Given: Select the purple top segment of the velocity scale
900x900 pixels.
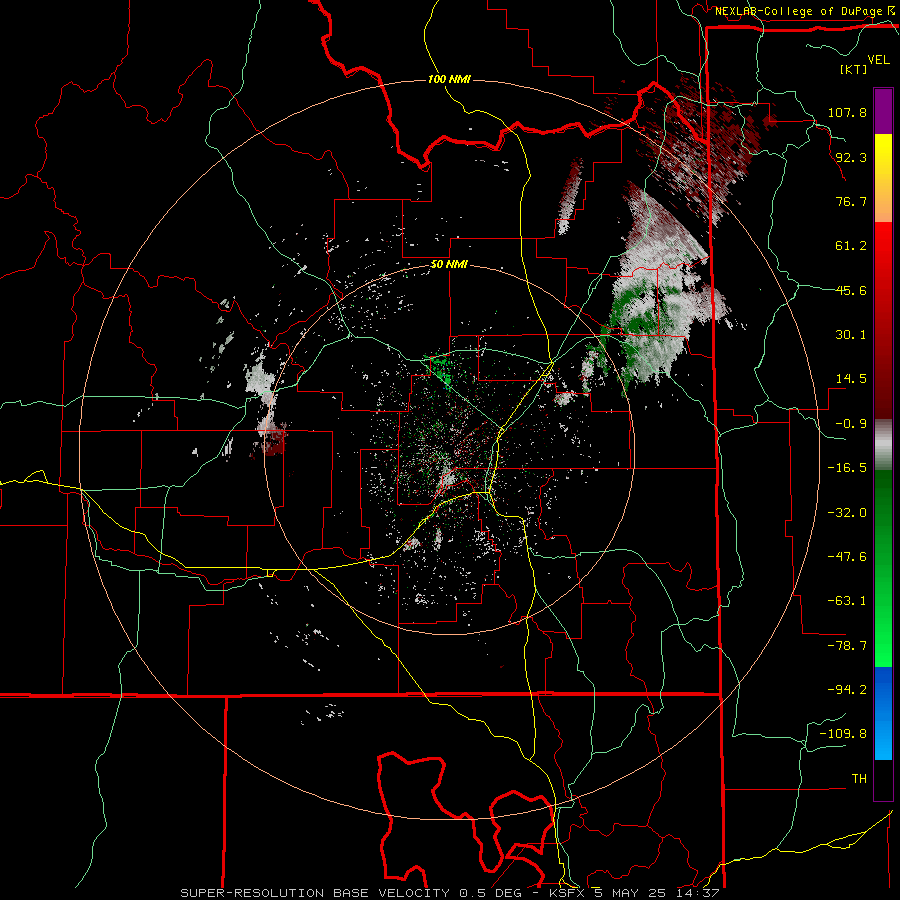Looking at the screenshot, I should click(x=883, y=111).
